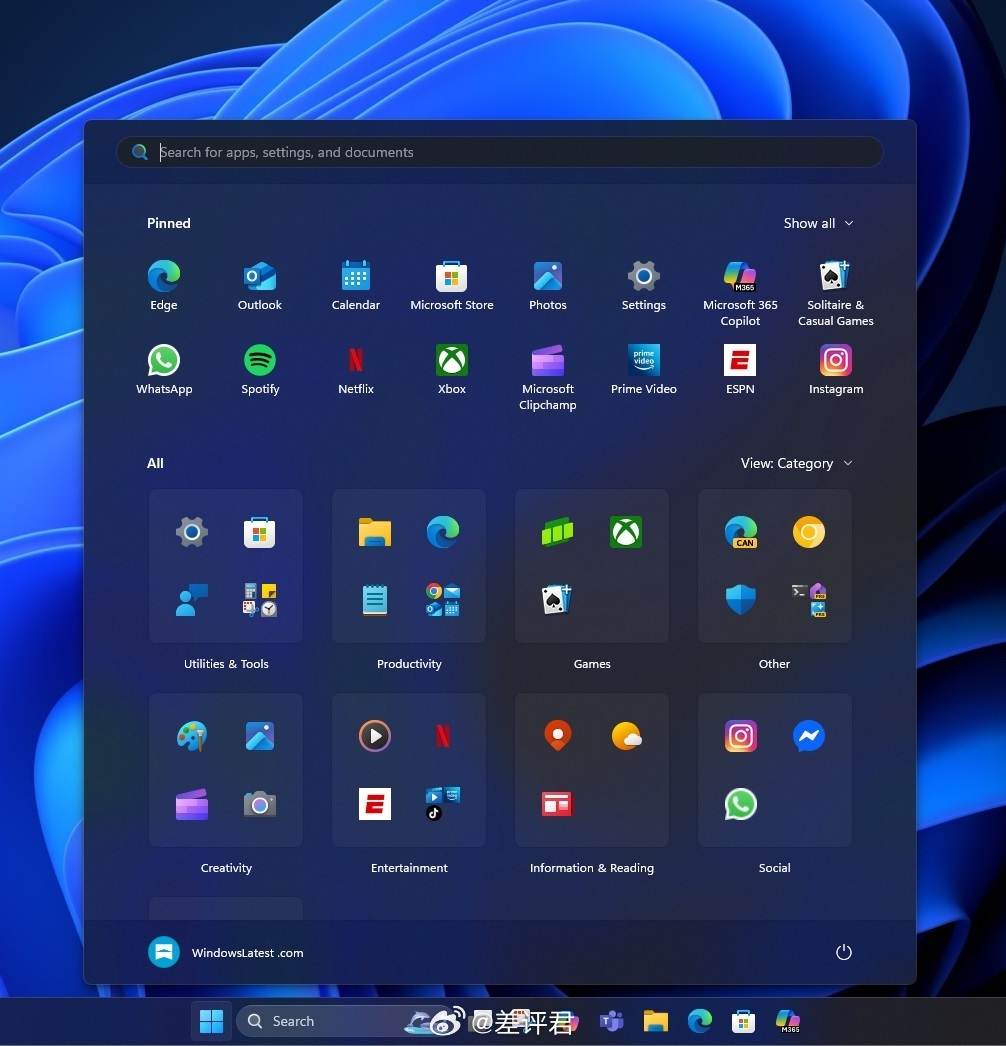Image resolution: width=1006 pixels, height=1046 pixels.
Task: Open the Social category label
Action: [x=775, y=868]
